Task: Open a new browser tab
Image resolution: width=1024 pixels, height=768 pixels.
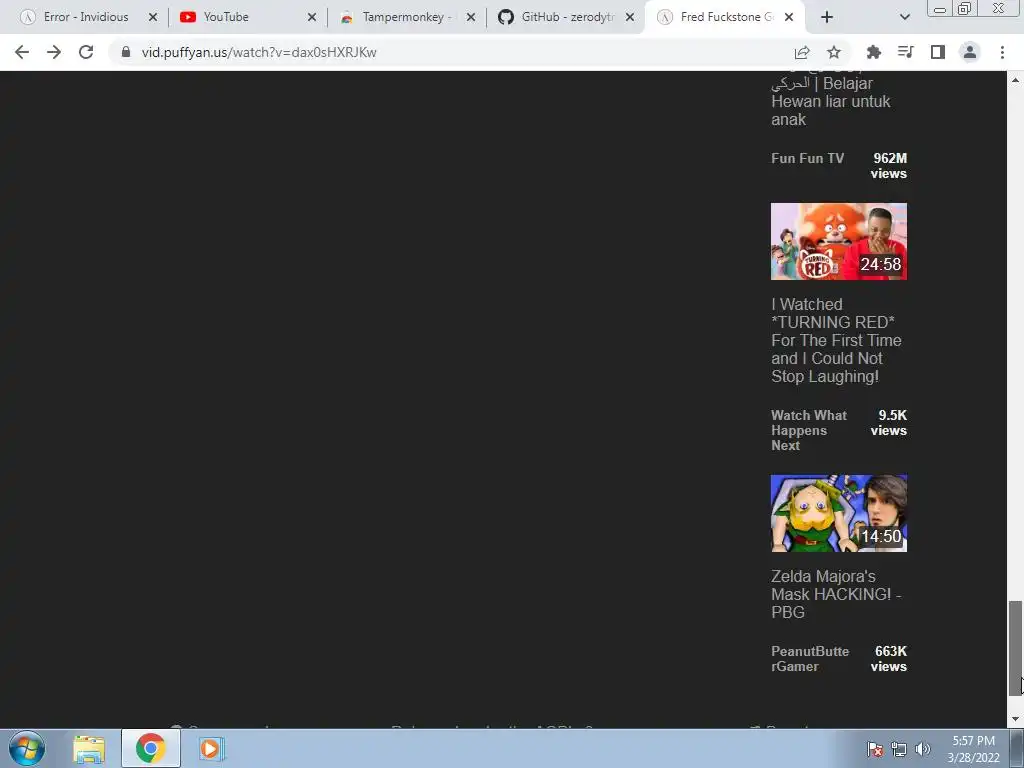Action: tap(827, 17)
